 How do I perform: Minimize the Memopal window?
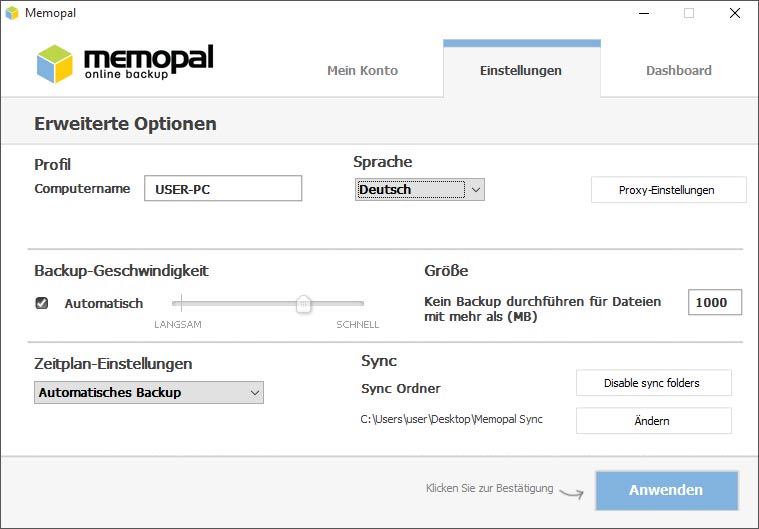click(644, 13)
